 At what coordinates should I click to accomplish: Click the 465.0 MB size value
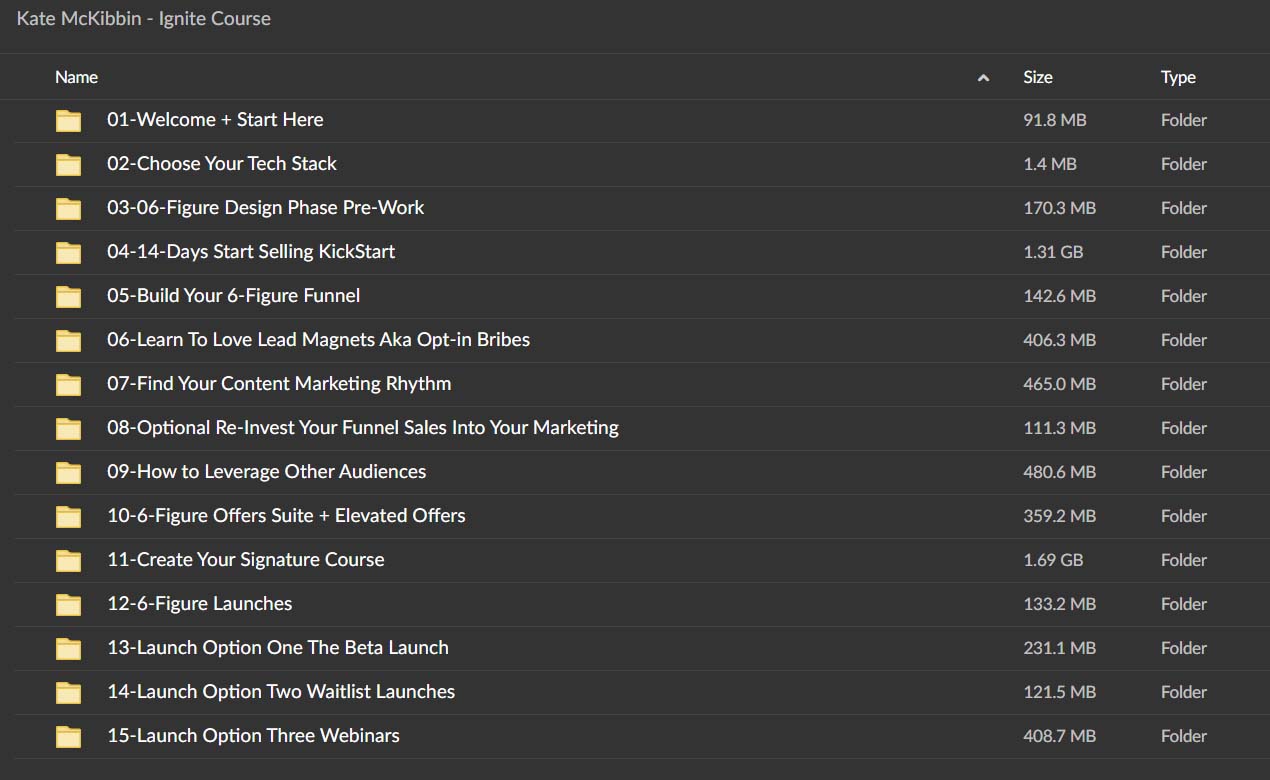coord(1059,384)
